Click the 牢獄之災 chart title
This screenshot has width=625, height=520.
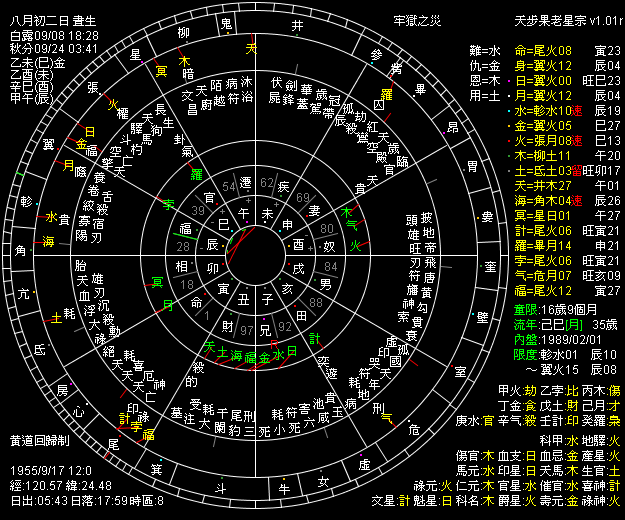(x=417, y=21)
